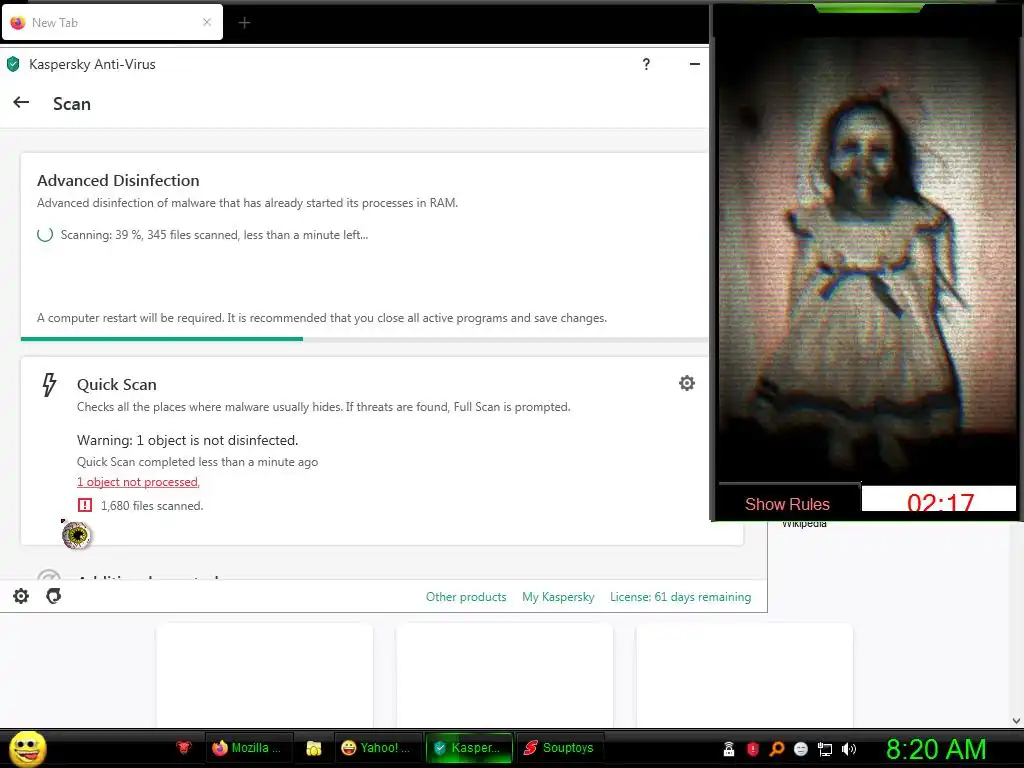
Task: Open My Kaspersky link
Action: coord(558,597)
